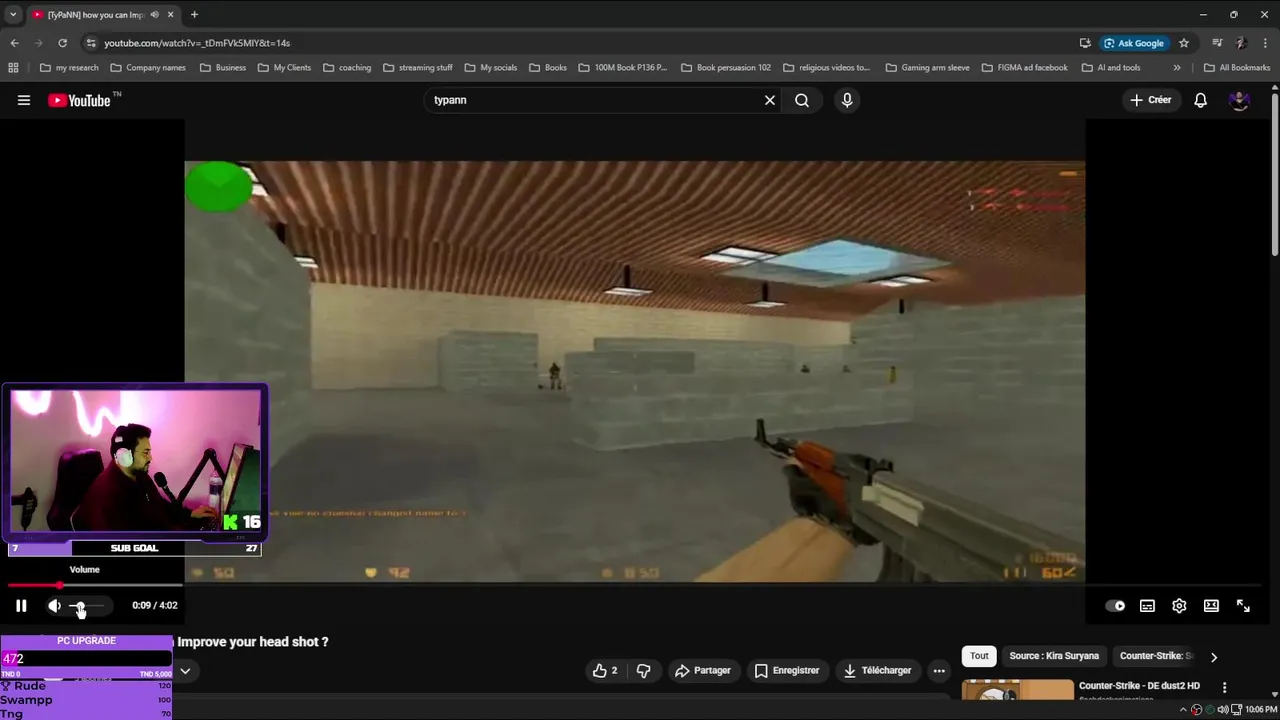The image size is (1280, 720).
Task: Open the YouTube account avatar menu
Action: point(1239,100)
